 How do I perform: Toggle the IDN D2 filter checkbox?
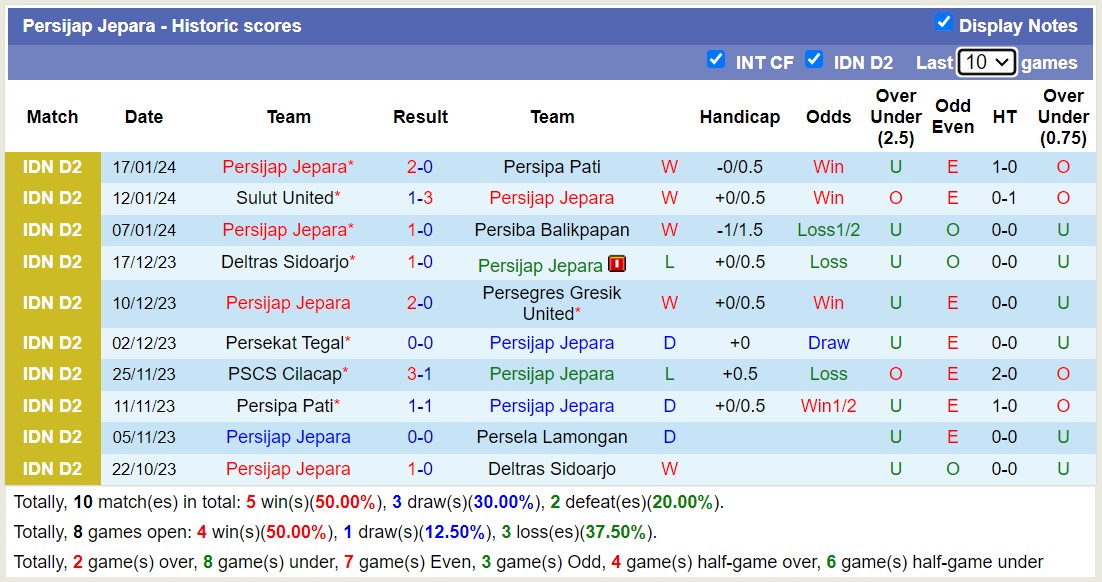tap(814, 60)
